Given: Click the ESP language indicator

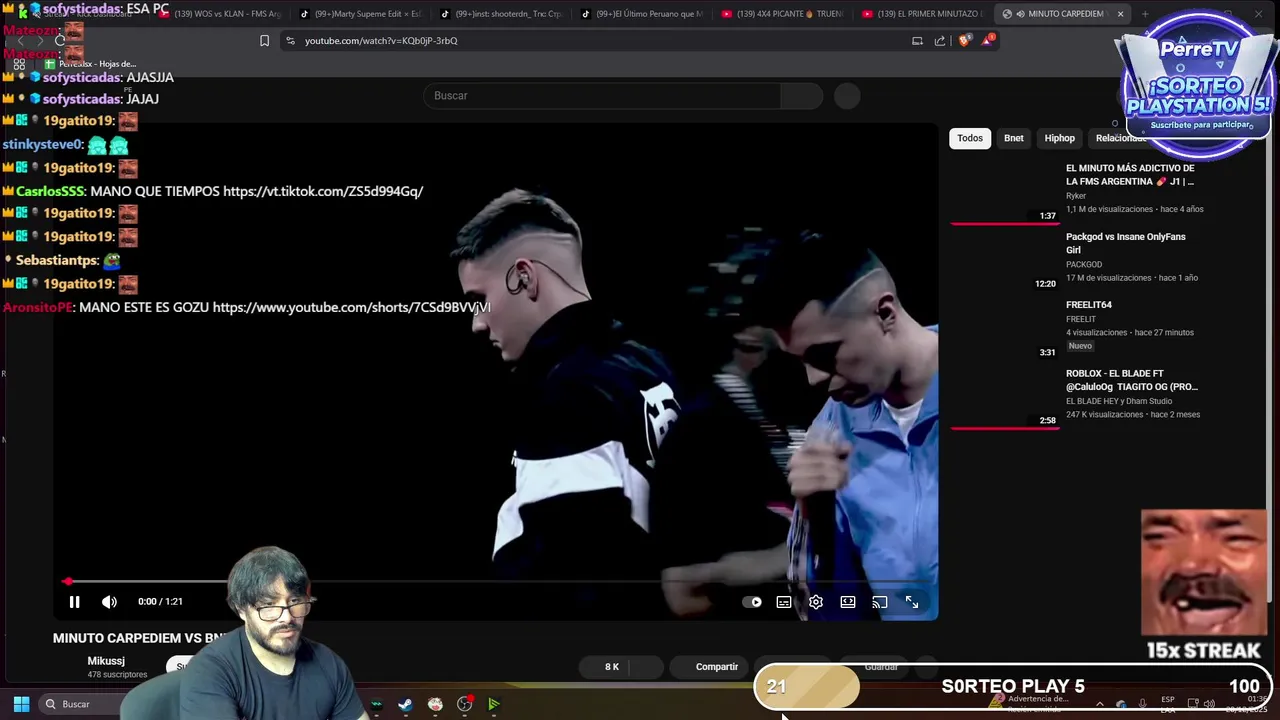Looking at the screenshot, I should point(1168,704).
